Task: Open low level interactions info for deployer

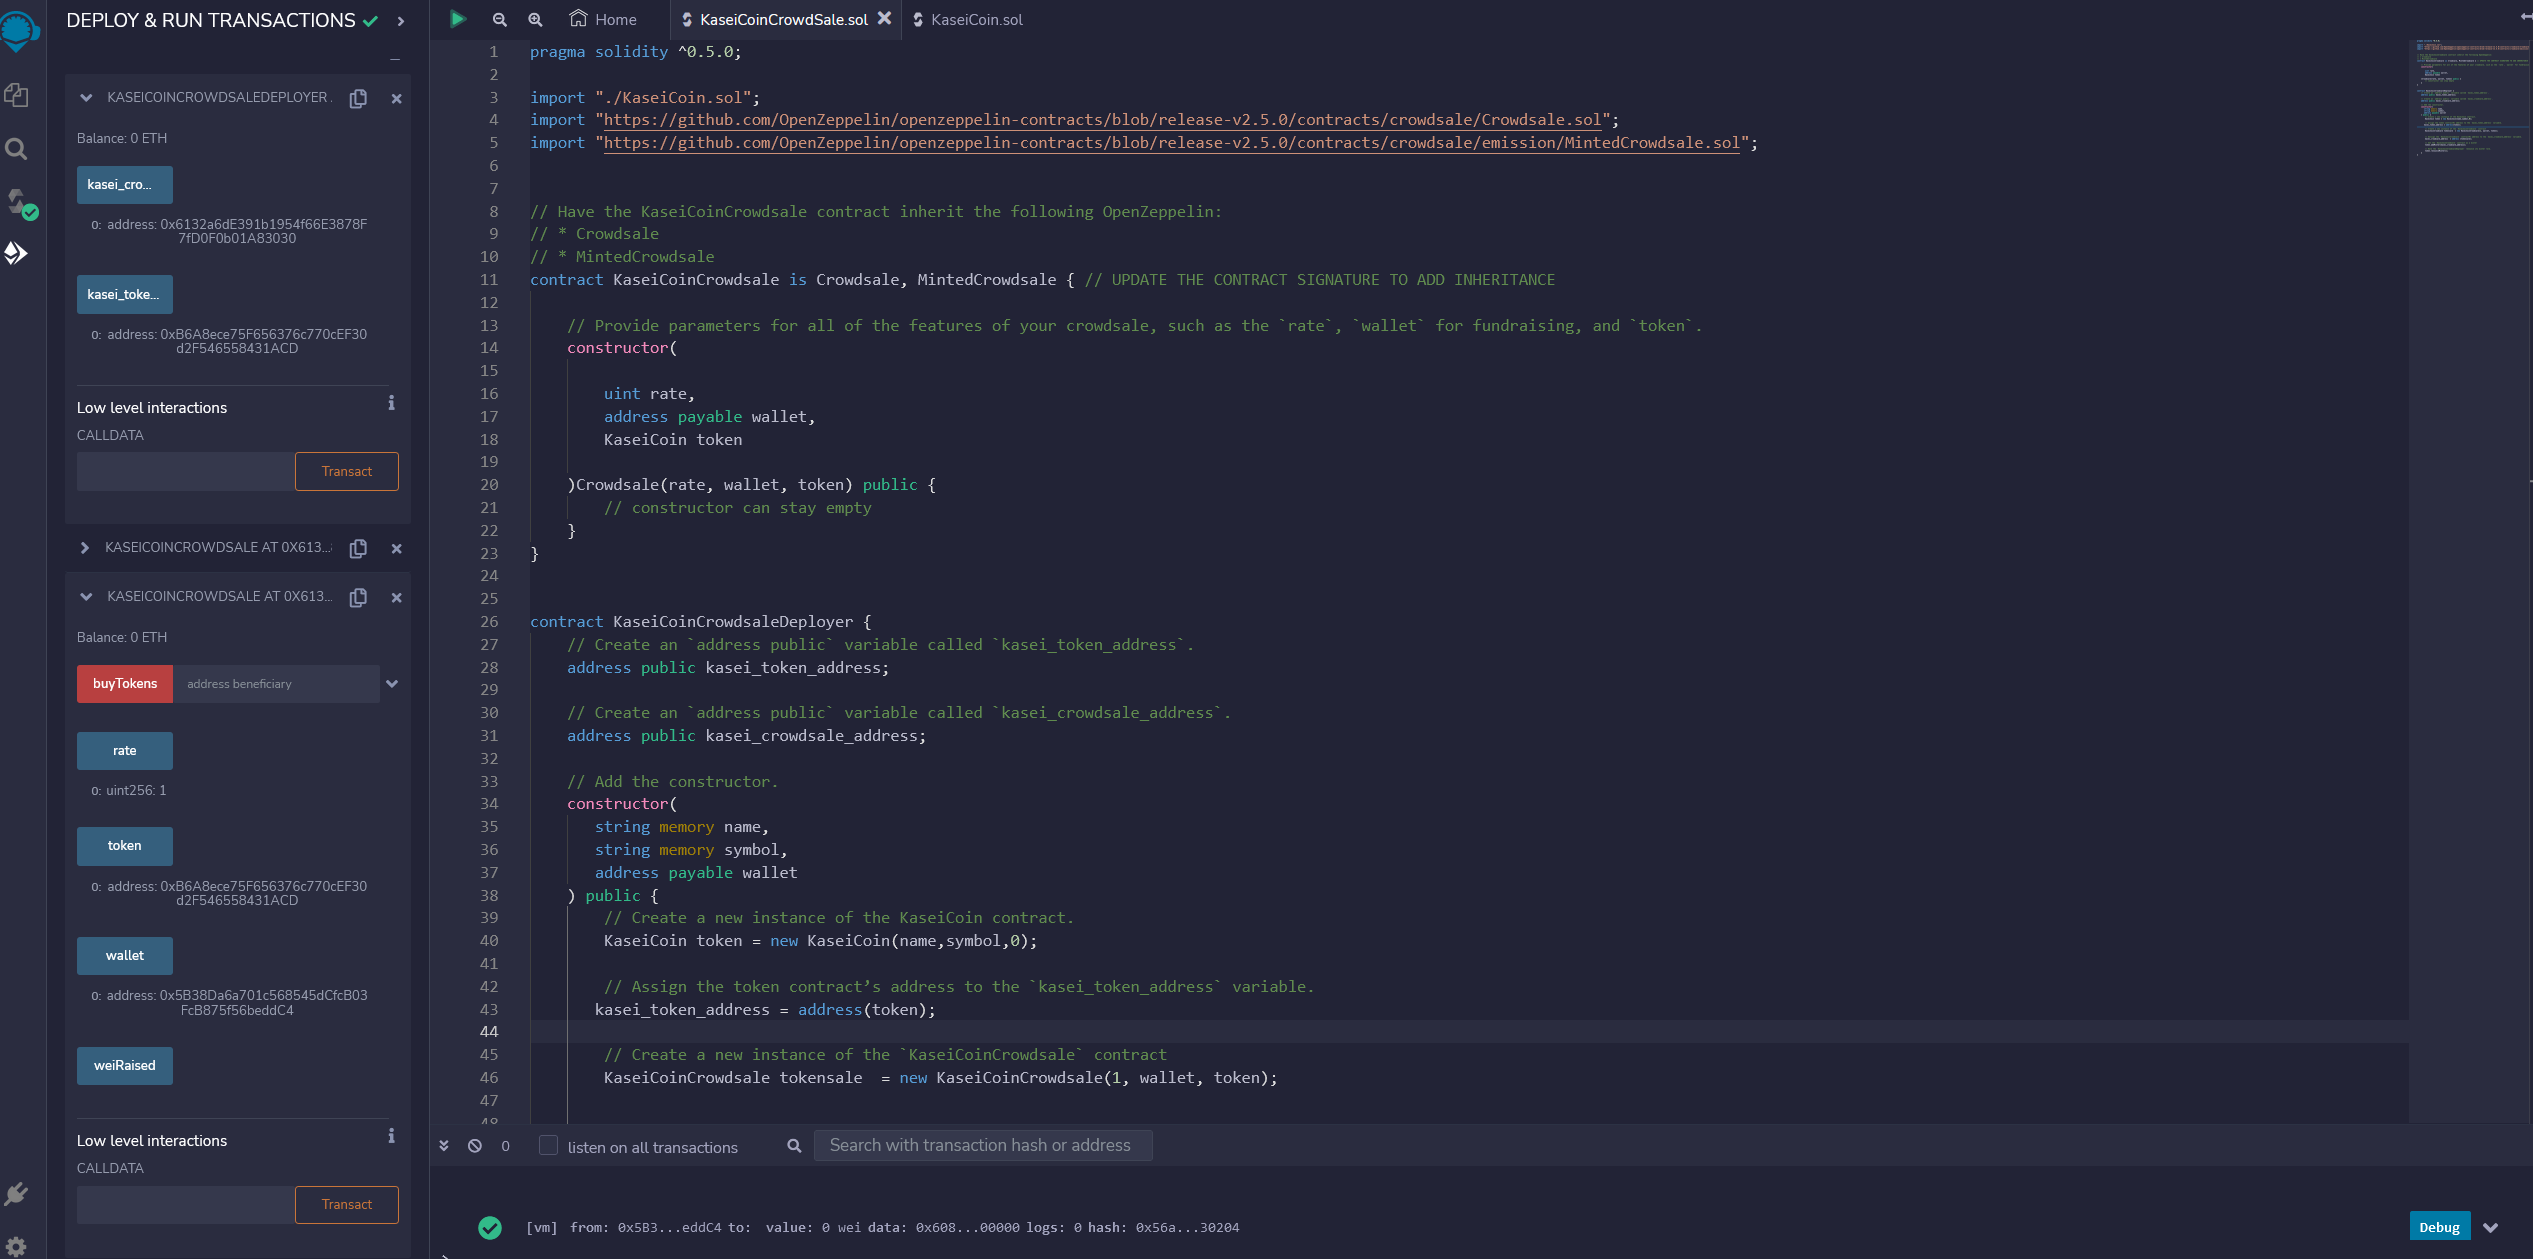Action: [391, 403]
